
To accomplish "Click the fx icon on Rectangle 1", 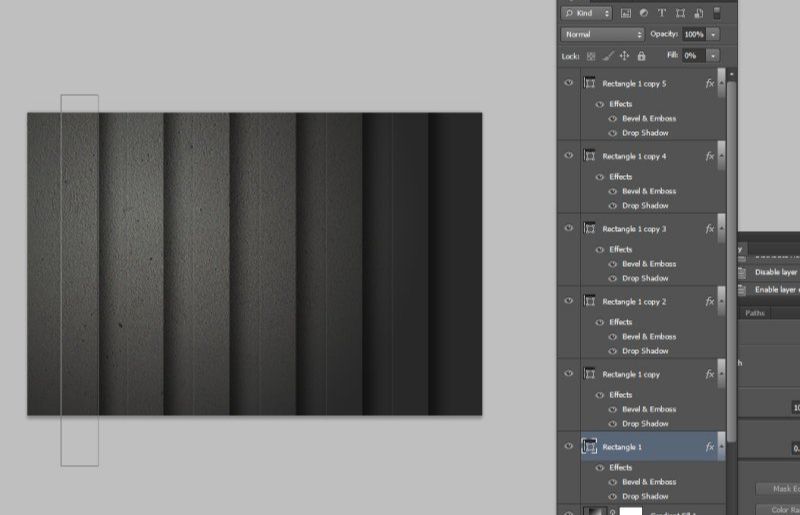I will [x=710, y=447].
